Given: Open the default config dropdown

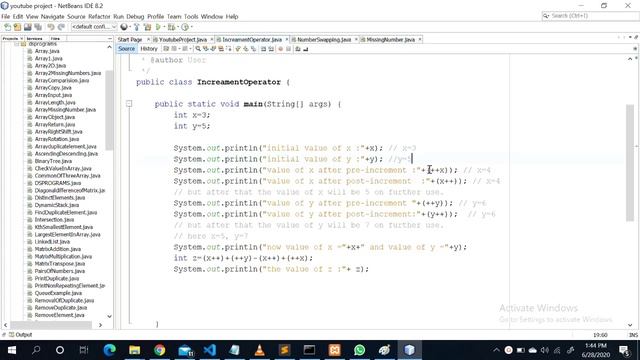Looking at the screenshot, I should point(94,27).
